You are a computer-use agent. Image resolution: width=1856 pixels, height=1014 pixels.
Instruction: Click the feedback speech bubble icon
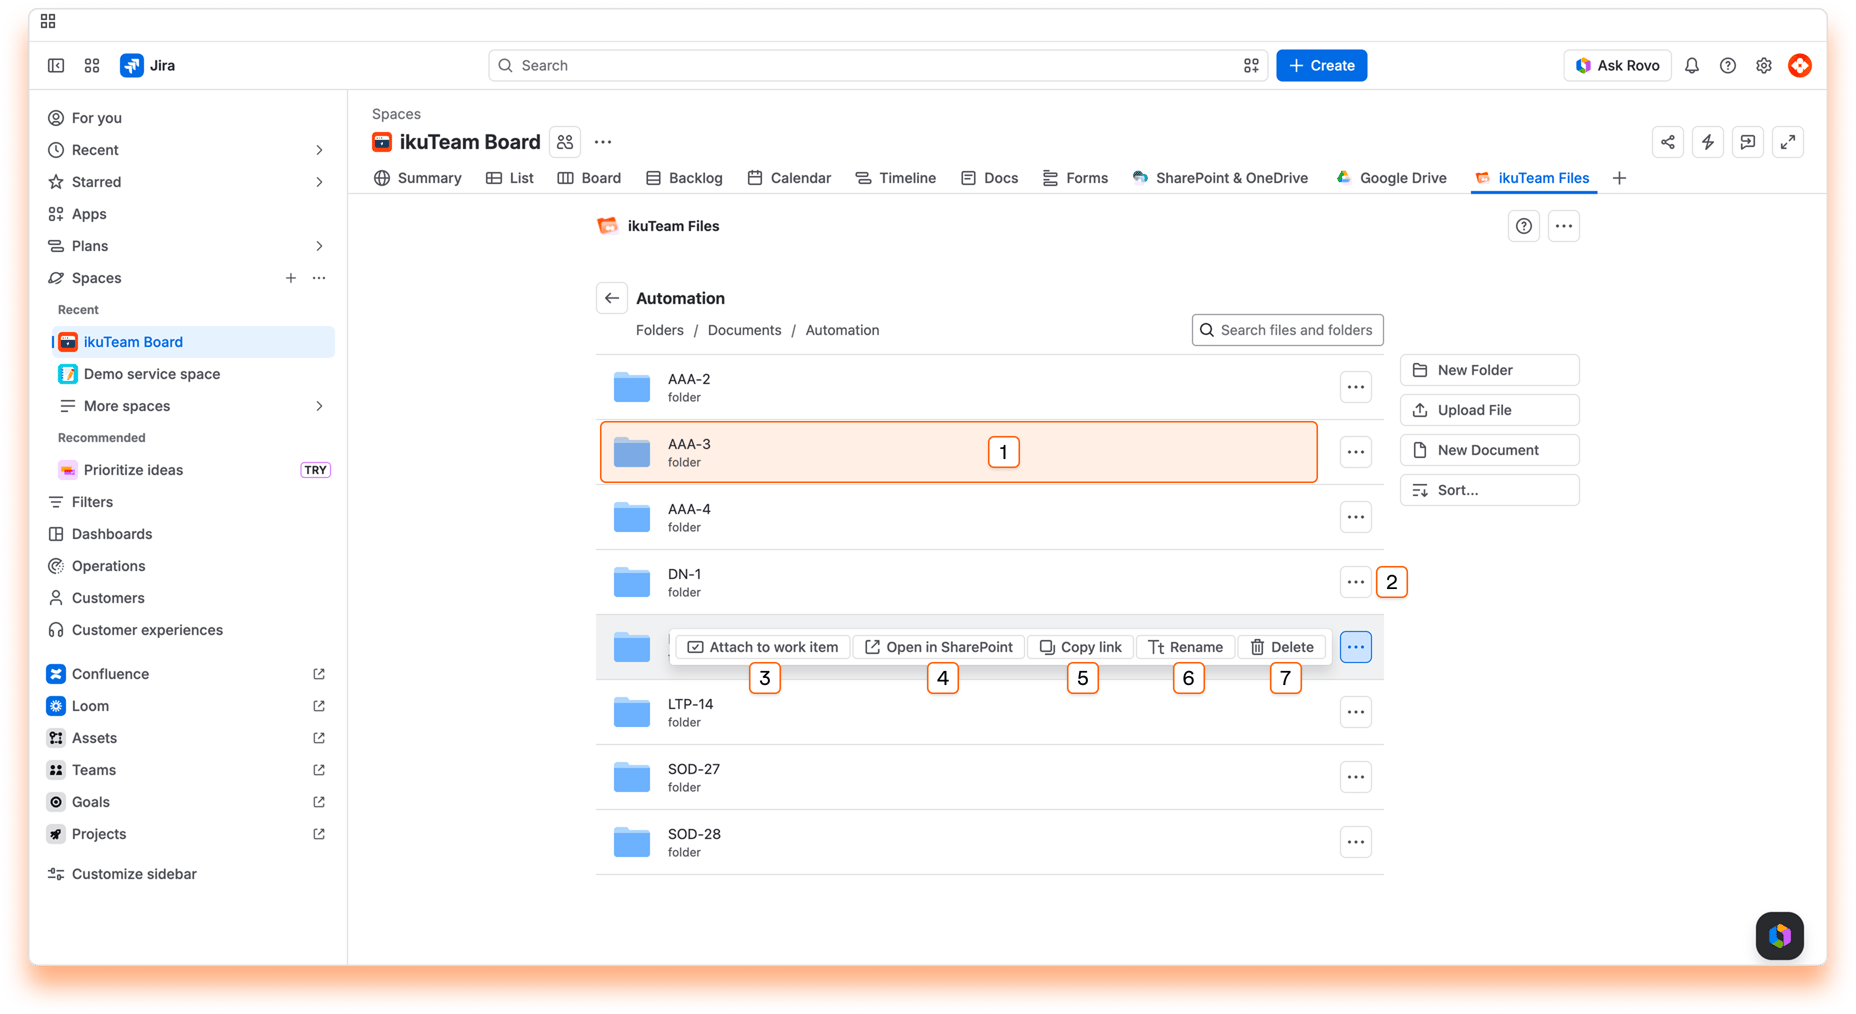1748,142
